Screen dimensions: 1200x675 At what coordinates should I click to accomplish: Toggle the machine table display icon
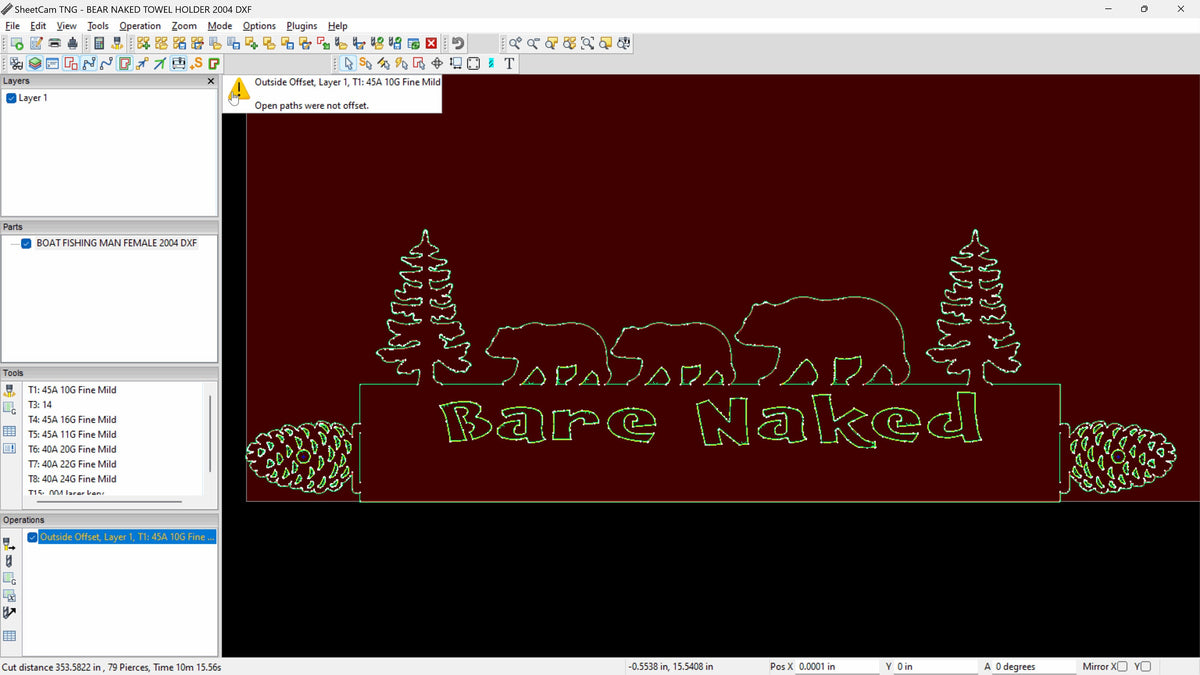(178, 63)
